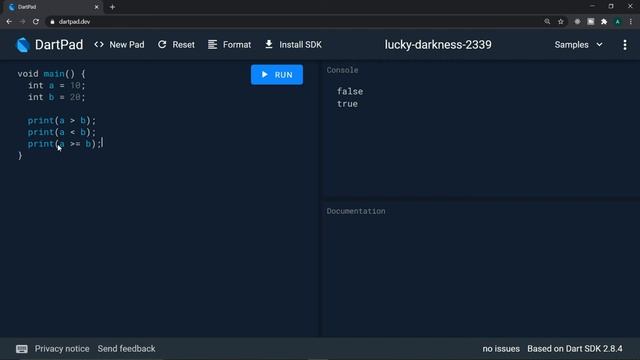Click the Install SDK download icon
The image size is (640, 360).
[269, 44]
